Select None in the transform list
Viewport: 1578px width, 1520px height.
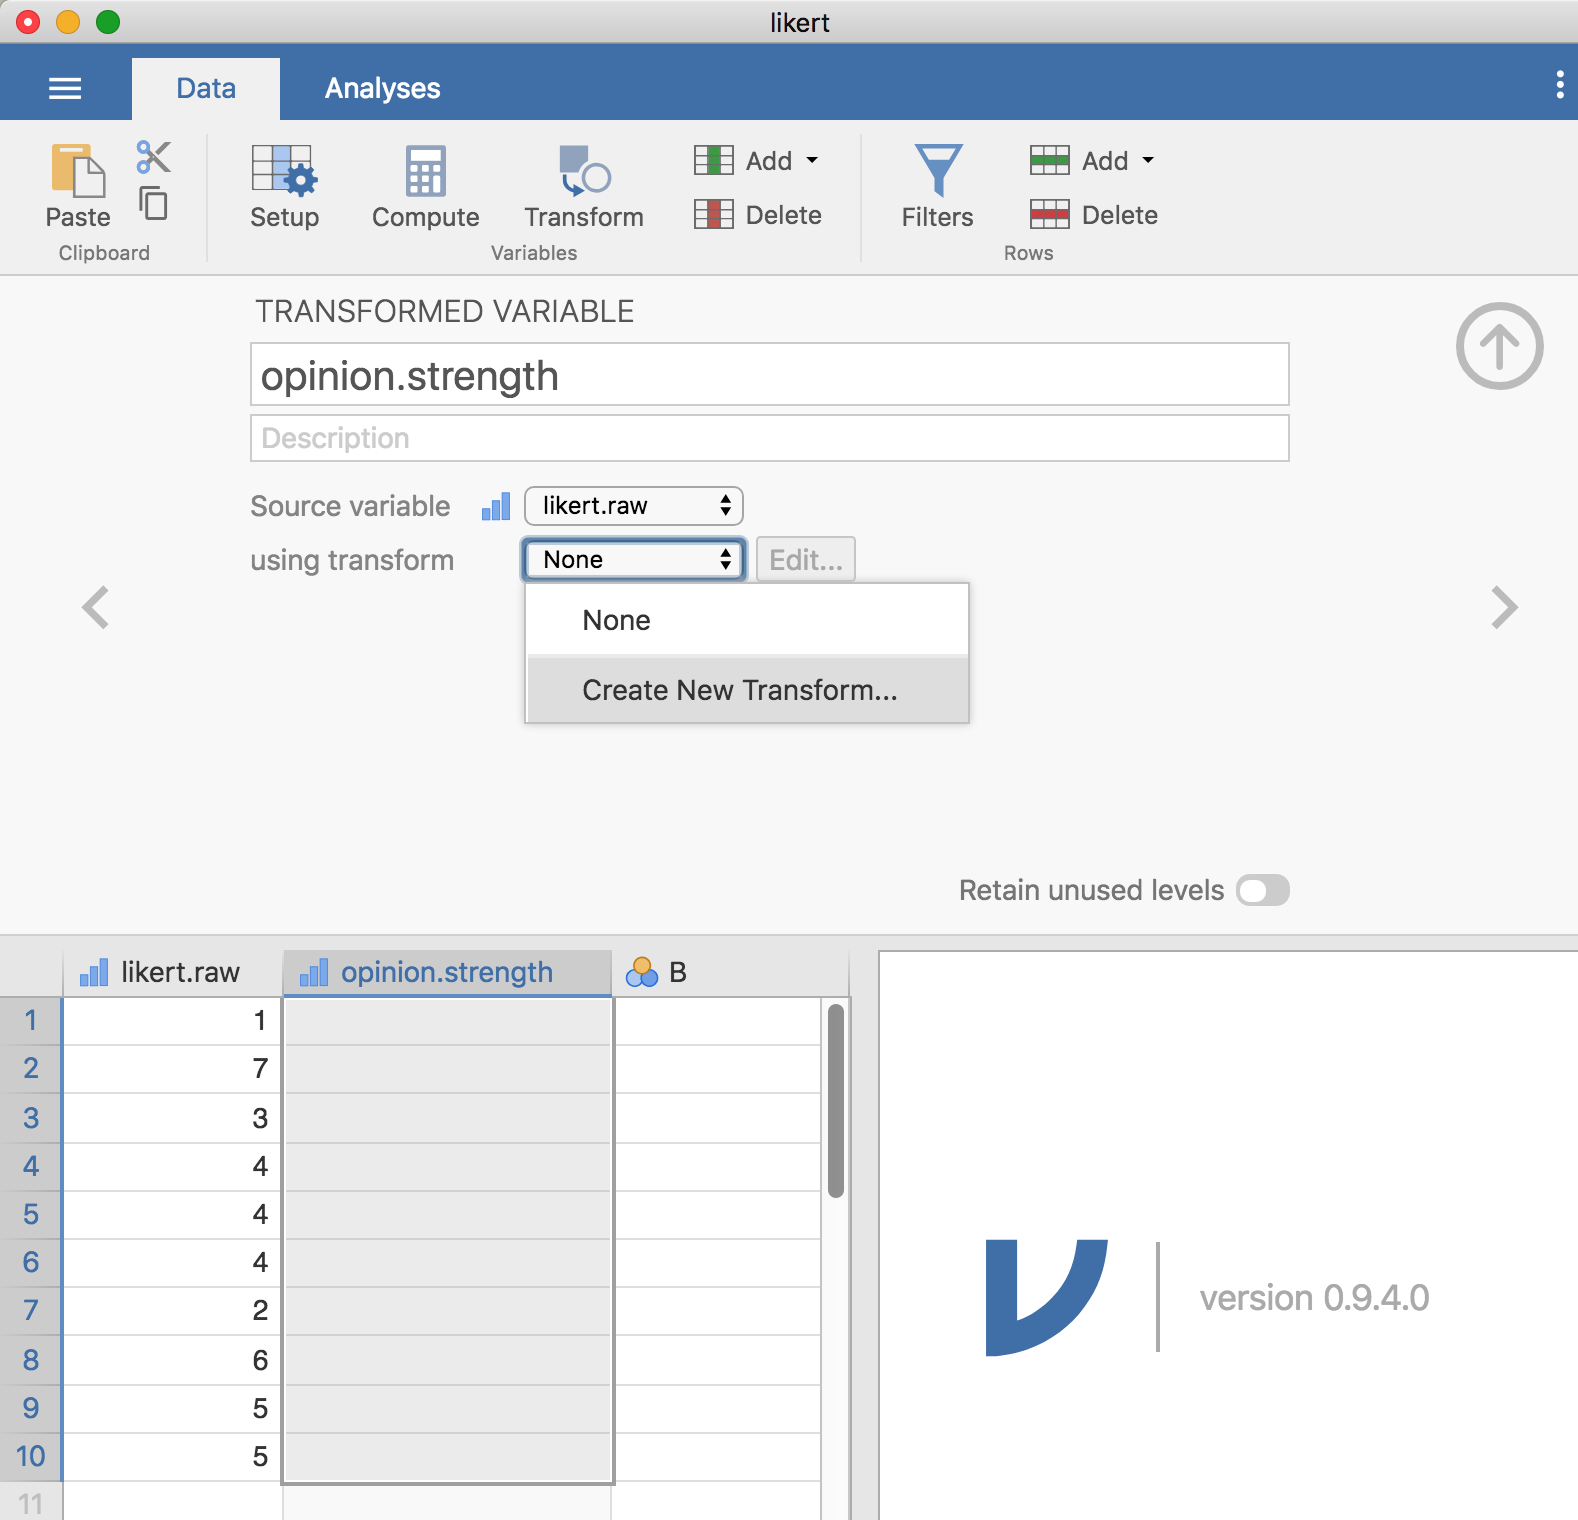pos(747,620)
